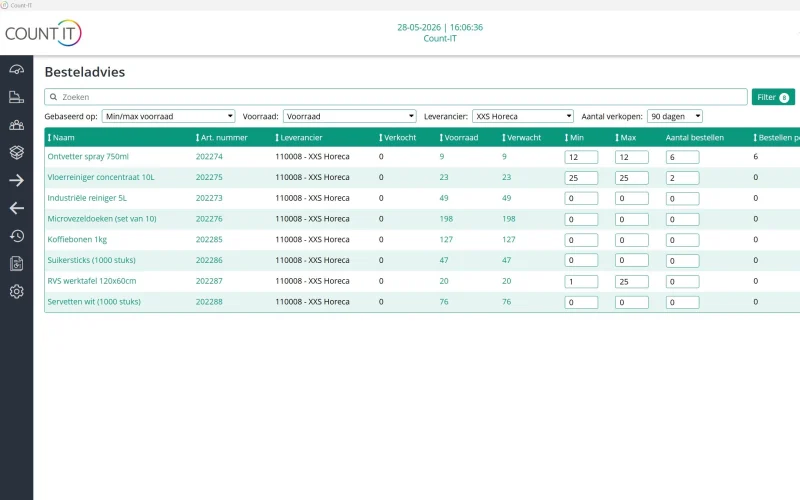Sort table by Leverancier column
Screen dimensions: 800x500
click(298, 138)
